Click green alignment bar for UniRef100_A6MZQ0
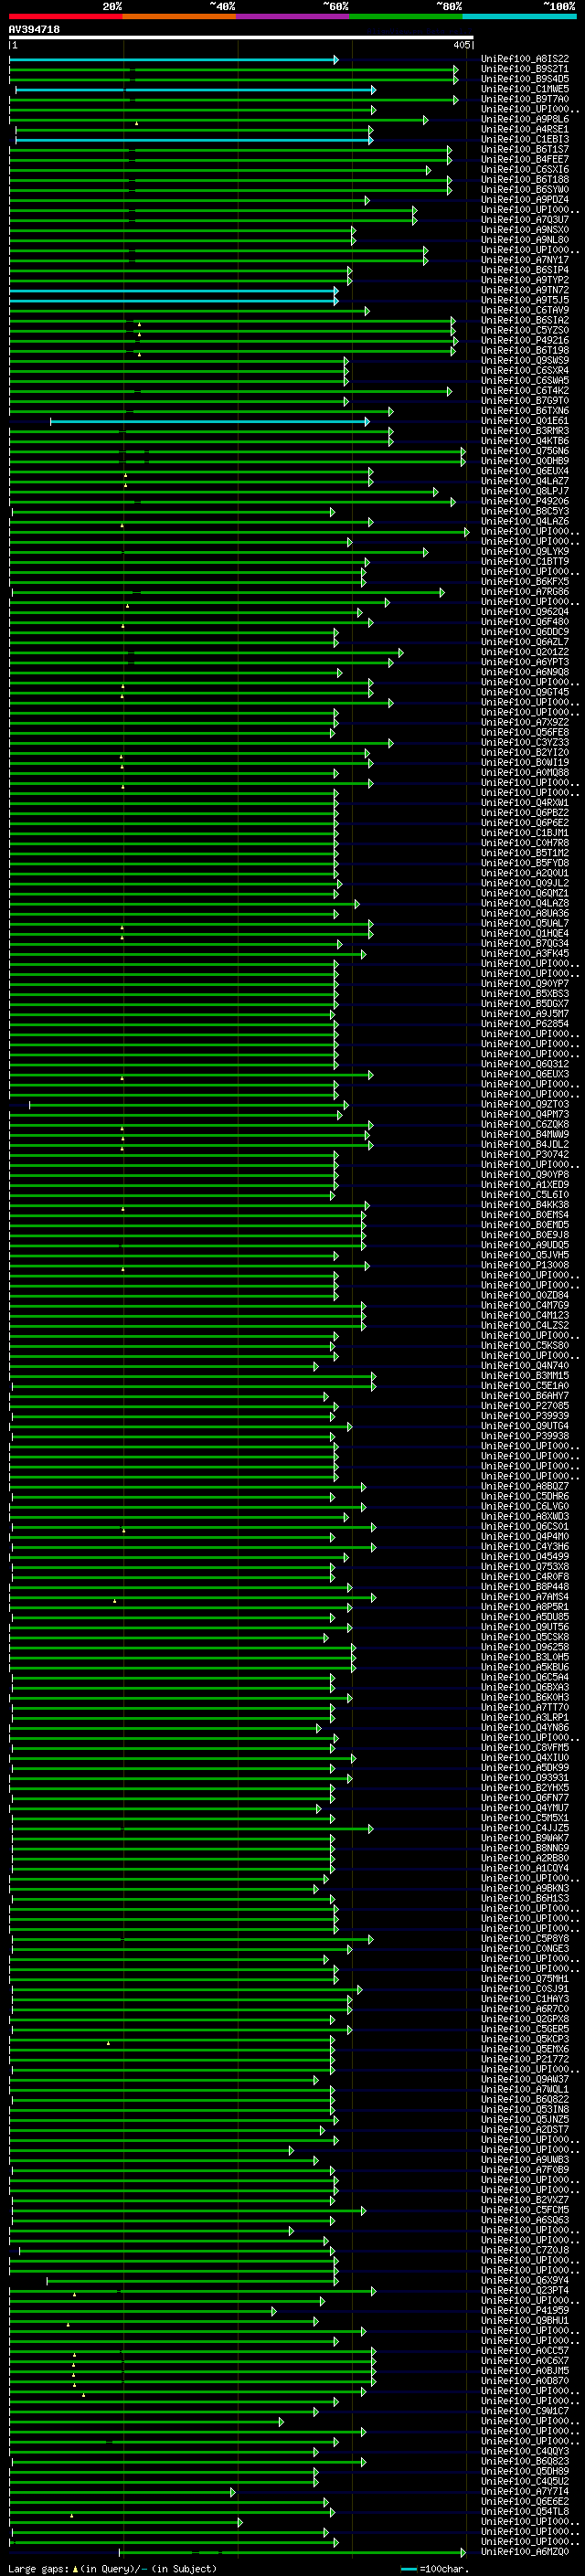Screen dimensions: 585x2576 pyautogui.click(x=292, y=2552)
